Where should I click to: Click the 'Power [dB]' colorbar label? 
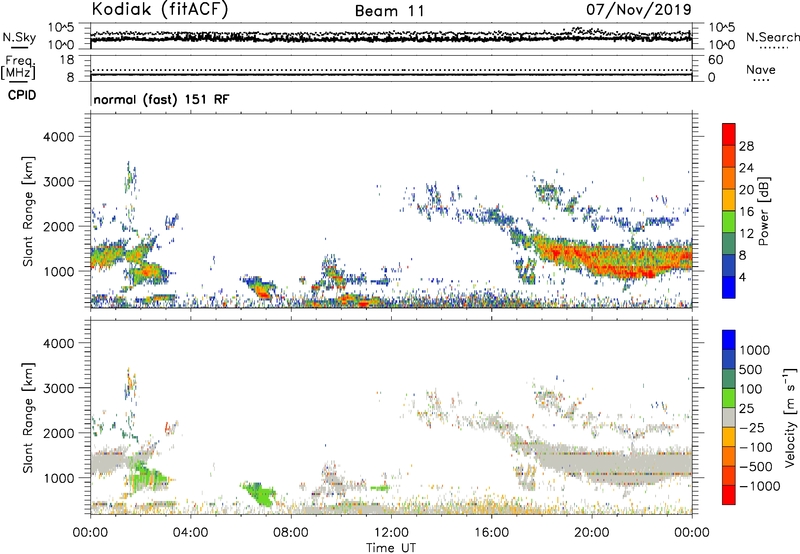tap(764, 211)
